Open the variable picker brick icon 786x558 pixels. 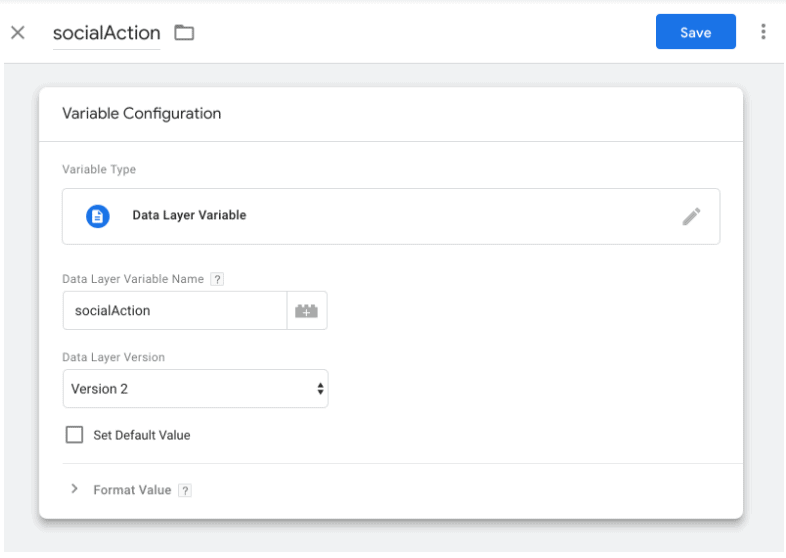[306, 311]
